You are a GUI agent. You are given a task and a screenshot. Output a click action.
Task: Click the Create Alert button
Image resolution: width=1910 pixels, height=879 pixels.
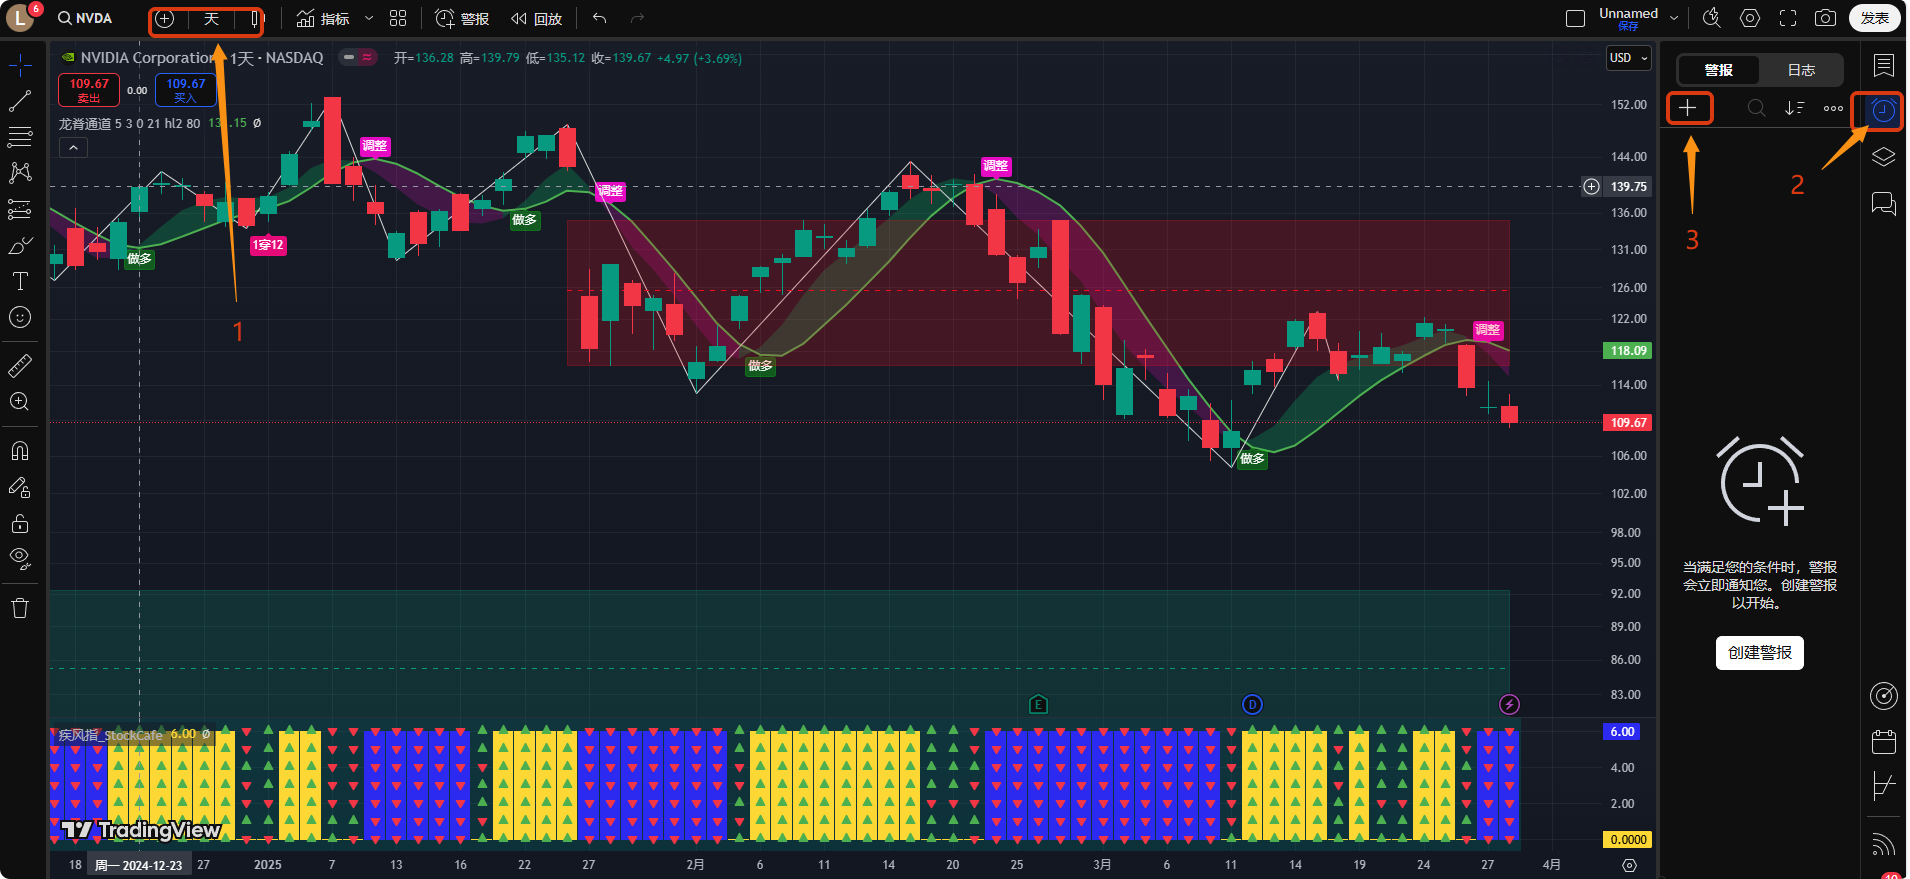pos(1760,653)
